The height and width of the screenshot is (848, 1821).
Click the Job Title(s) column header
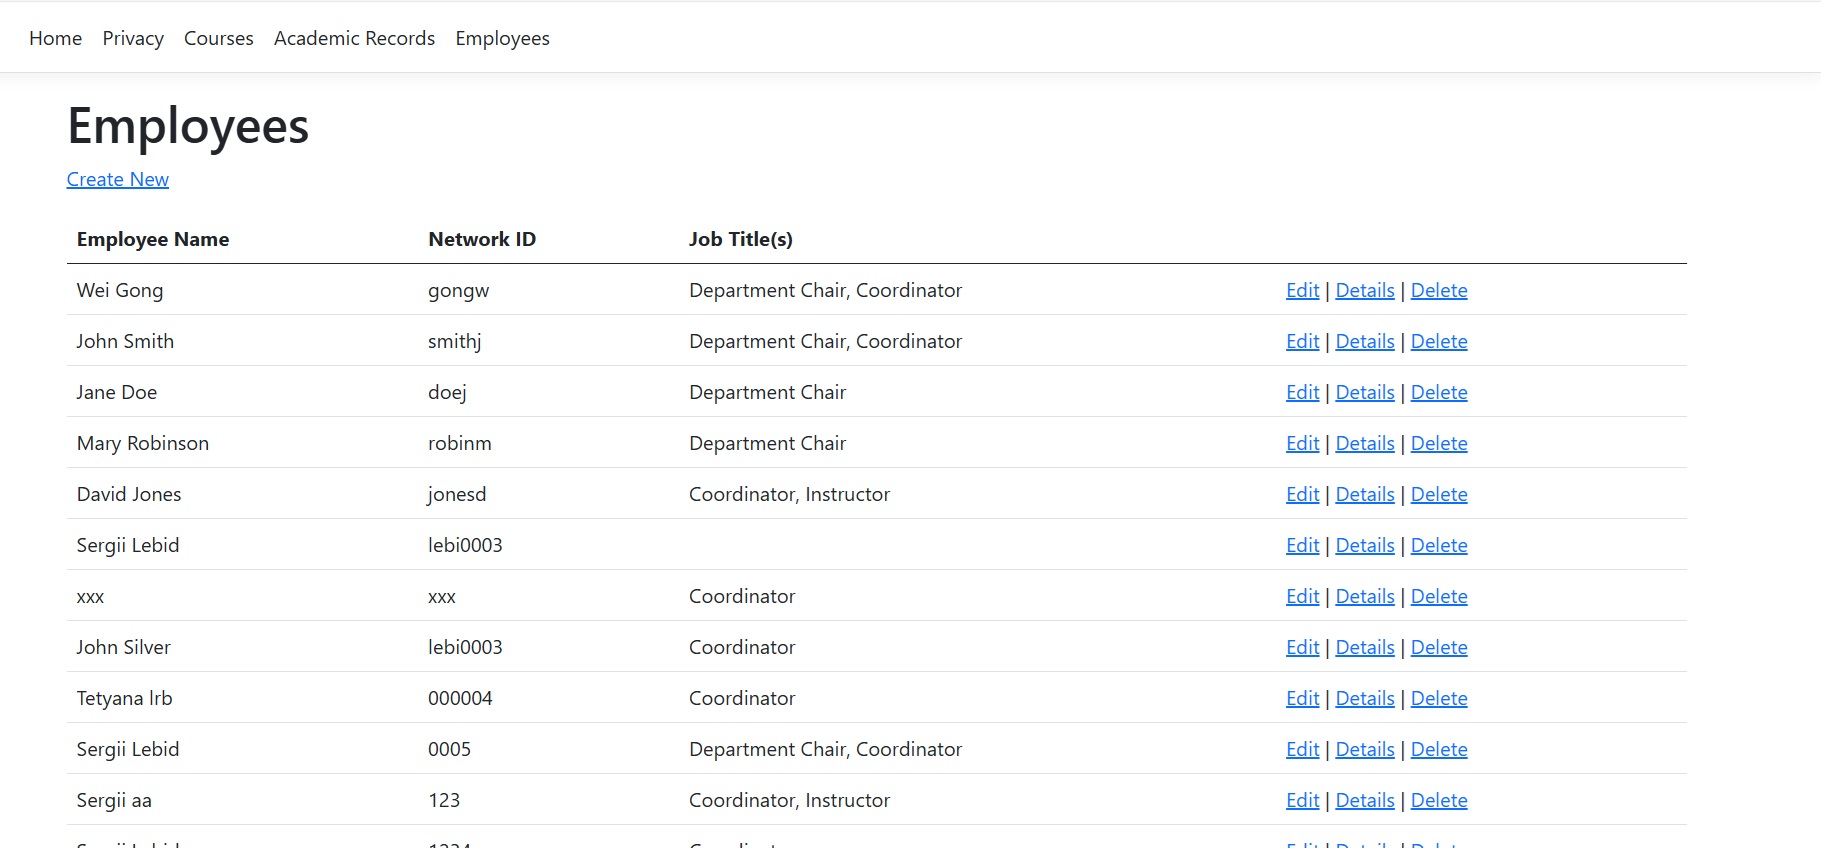tap(740, 239)
